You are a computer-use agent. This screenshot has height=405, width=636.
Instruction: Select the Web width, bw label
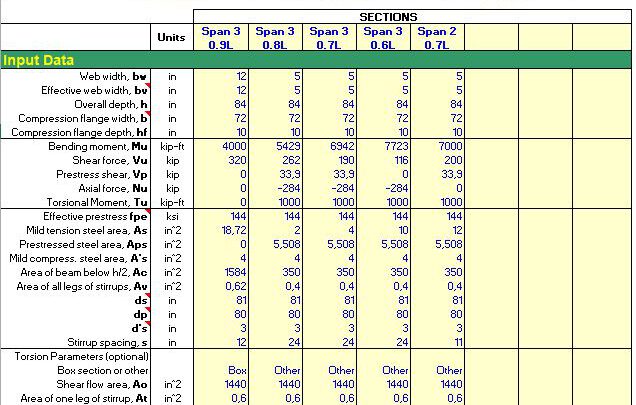click(x=113, y=76)
